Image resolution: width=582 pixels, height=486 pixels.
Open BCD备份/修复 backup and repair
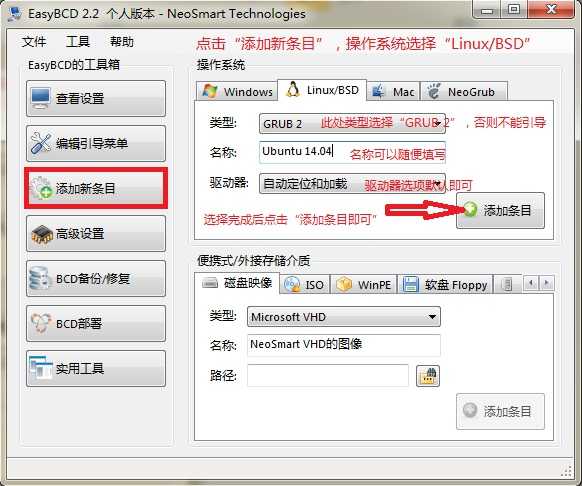96,278
